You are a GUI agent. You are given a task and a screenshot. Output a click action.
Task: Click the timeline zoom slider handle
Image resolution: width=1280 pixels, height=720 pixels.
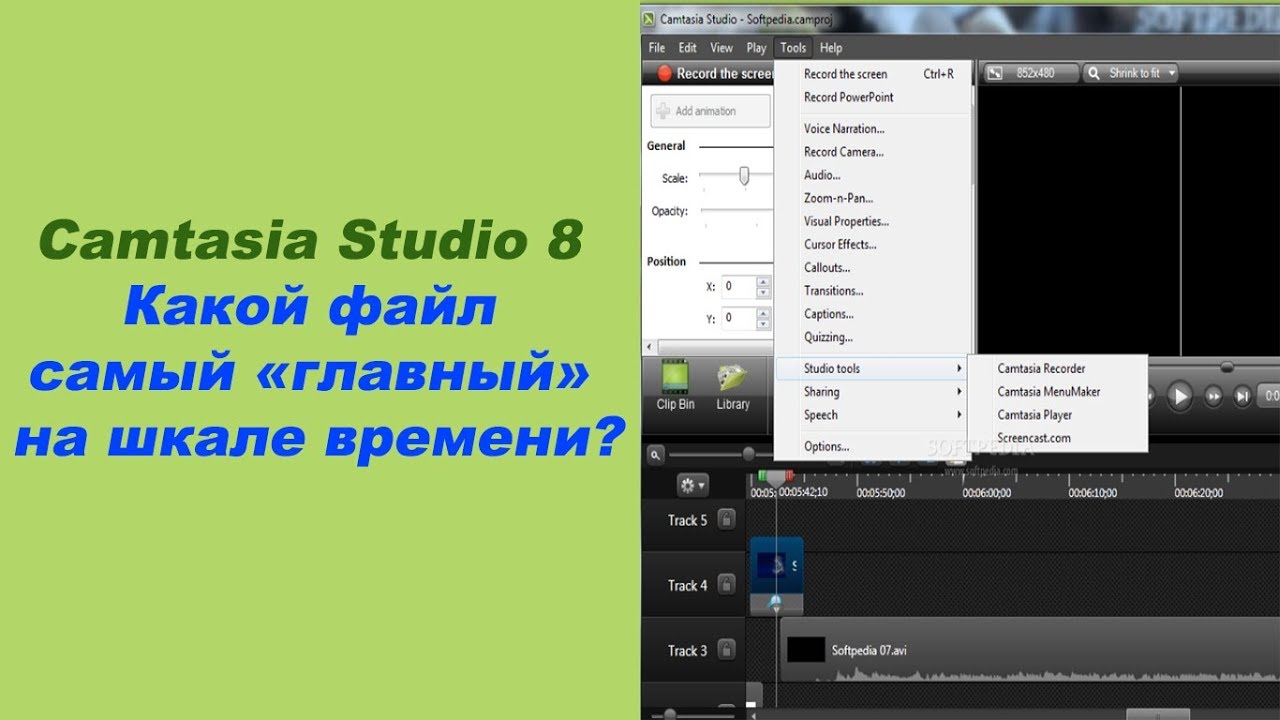[x=748, y=454]
